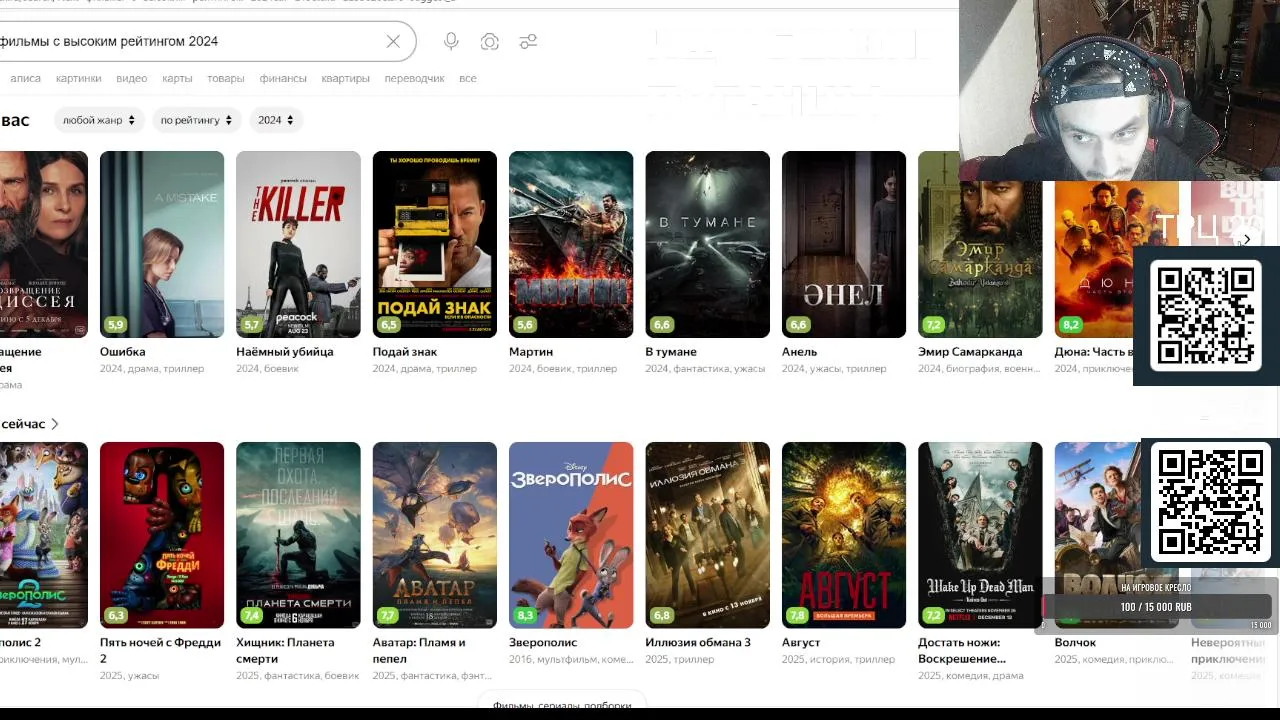
Task: Expand the 'сейчас' section chevron
Action: (x=55, y=424)
